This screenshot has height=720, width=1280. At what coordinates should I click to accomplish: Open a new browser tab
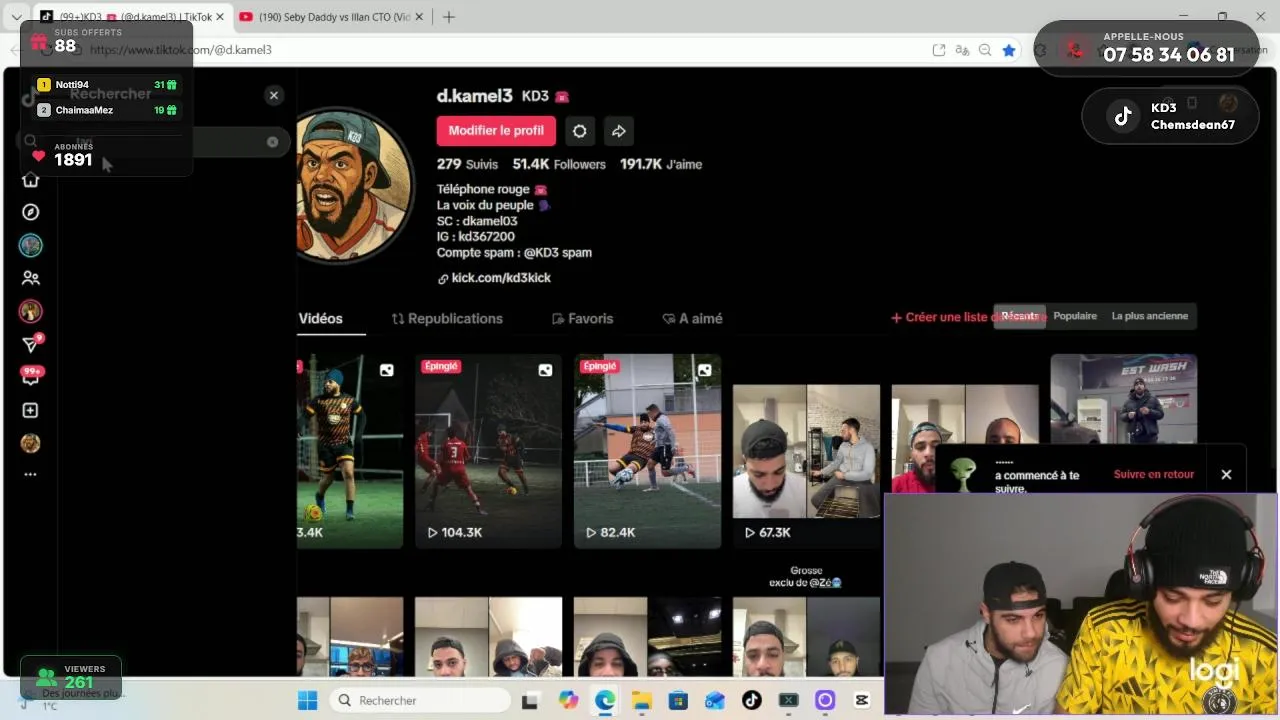coord(449,17)
